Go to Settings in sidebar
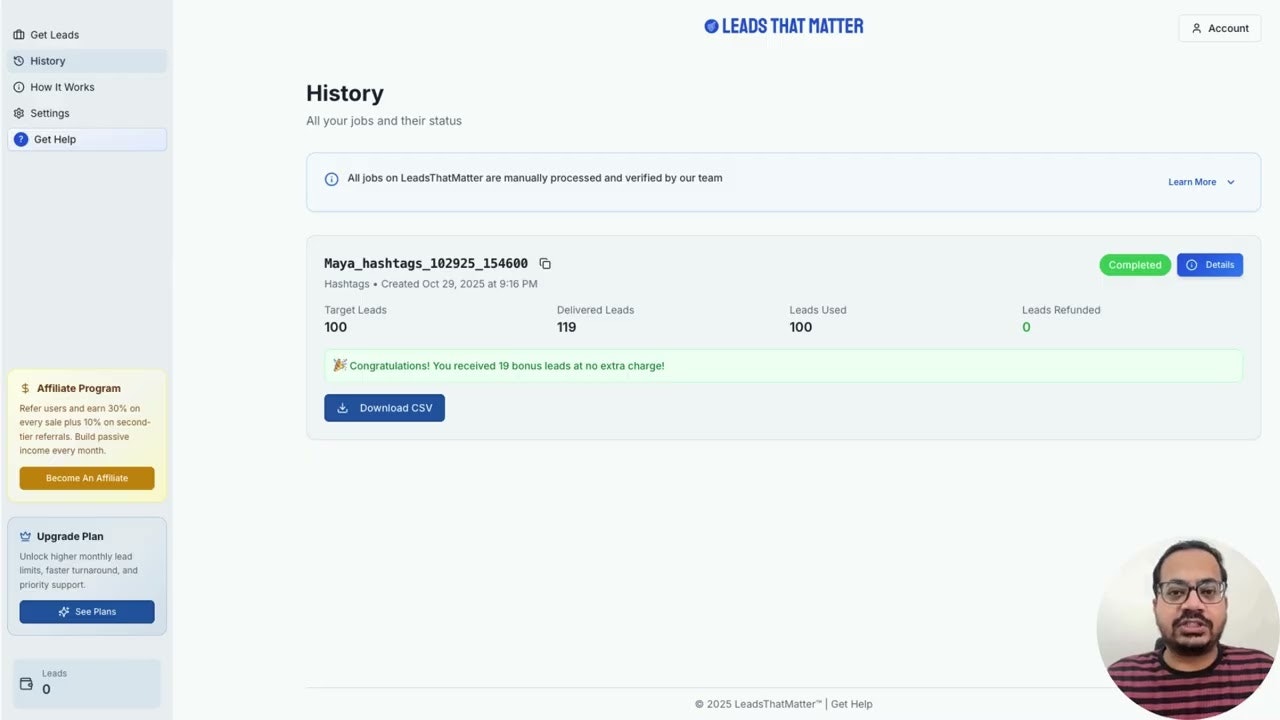Screen dimensions: 1280x720 pos(87,113)
